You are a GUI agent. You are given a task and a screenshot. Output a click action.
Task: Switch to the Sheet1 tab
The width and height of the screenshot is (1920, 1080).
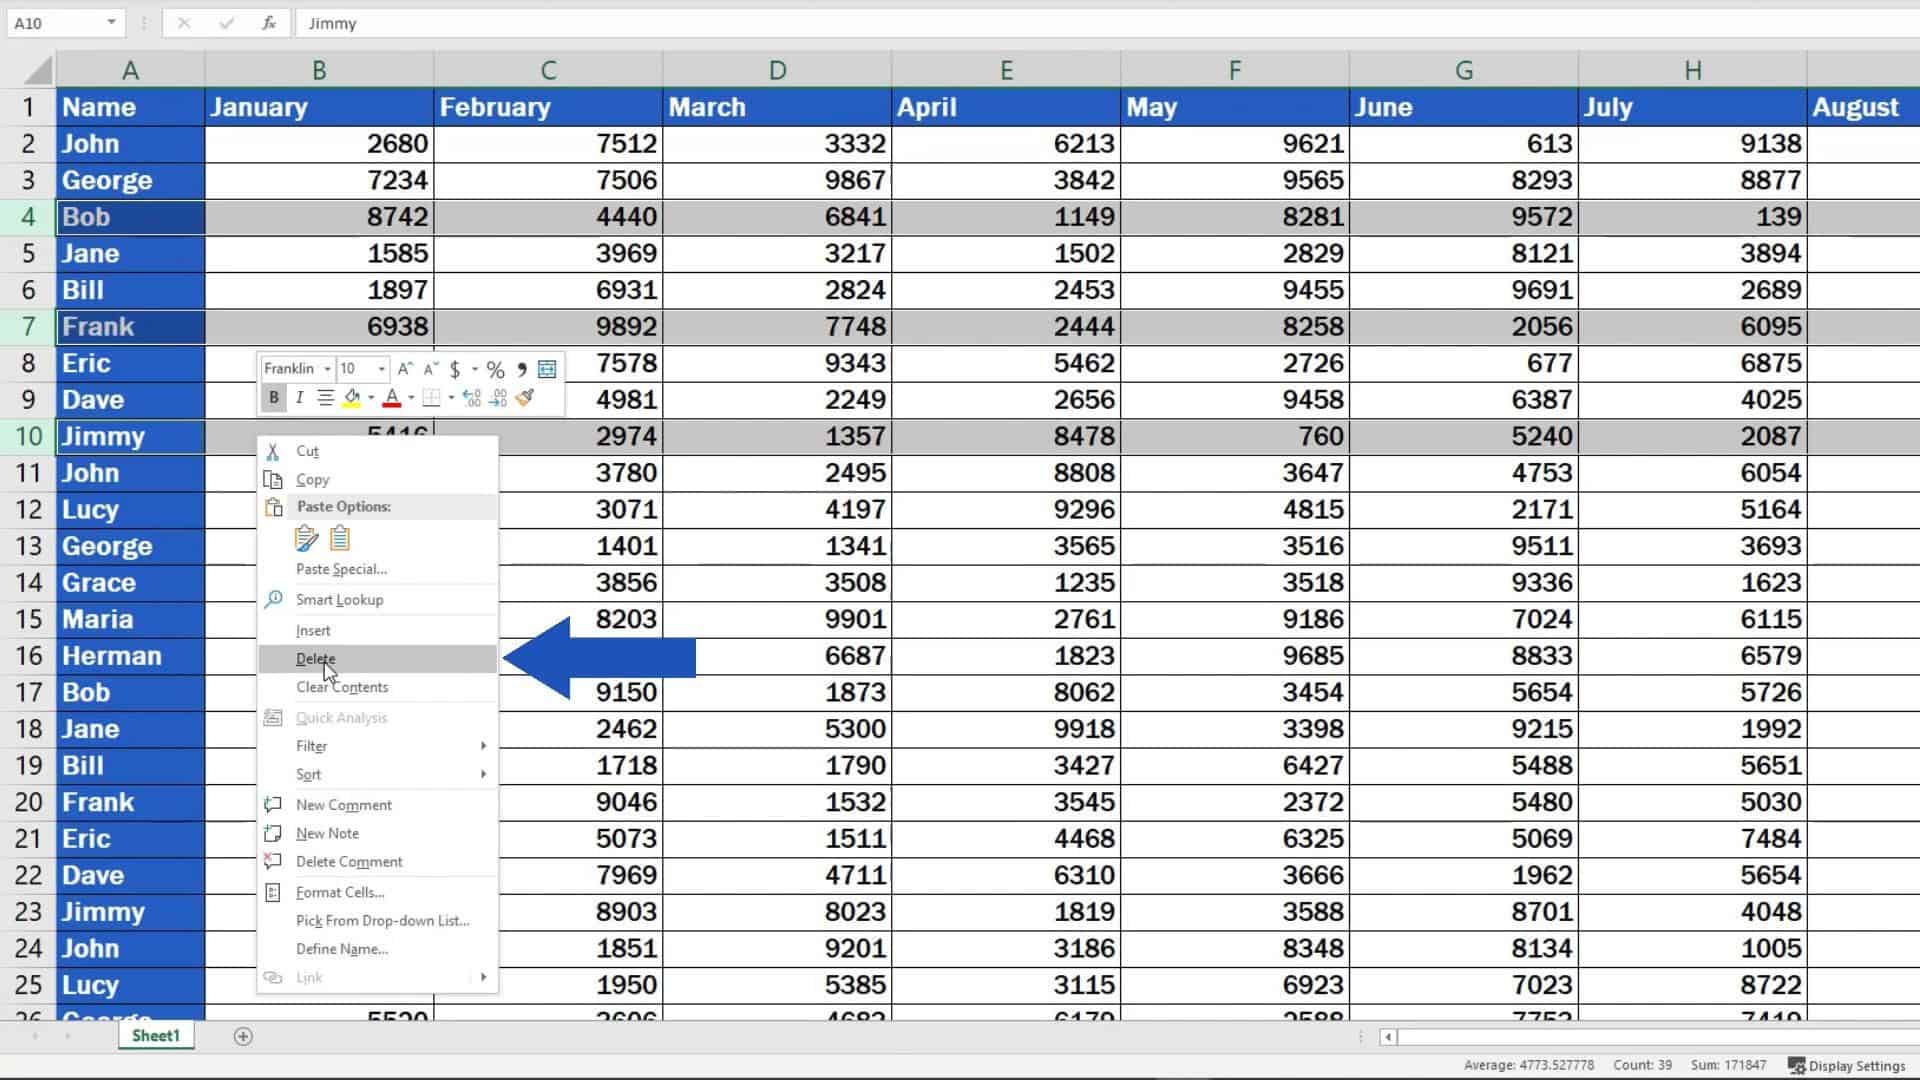[x=155, y=1036]
